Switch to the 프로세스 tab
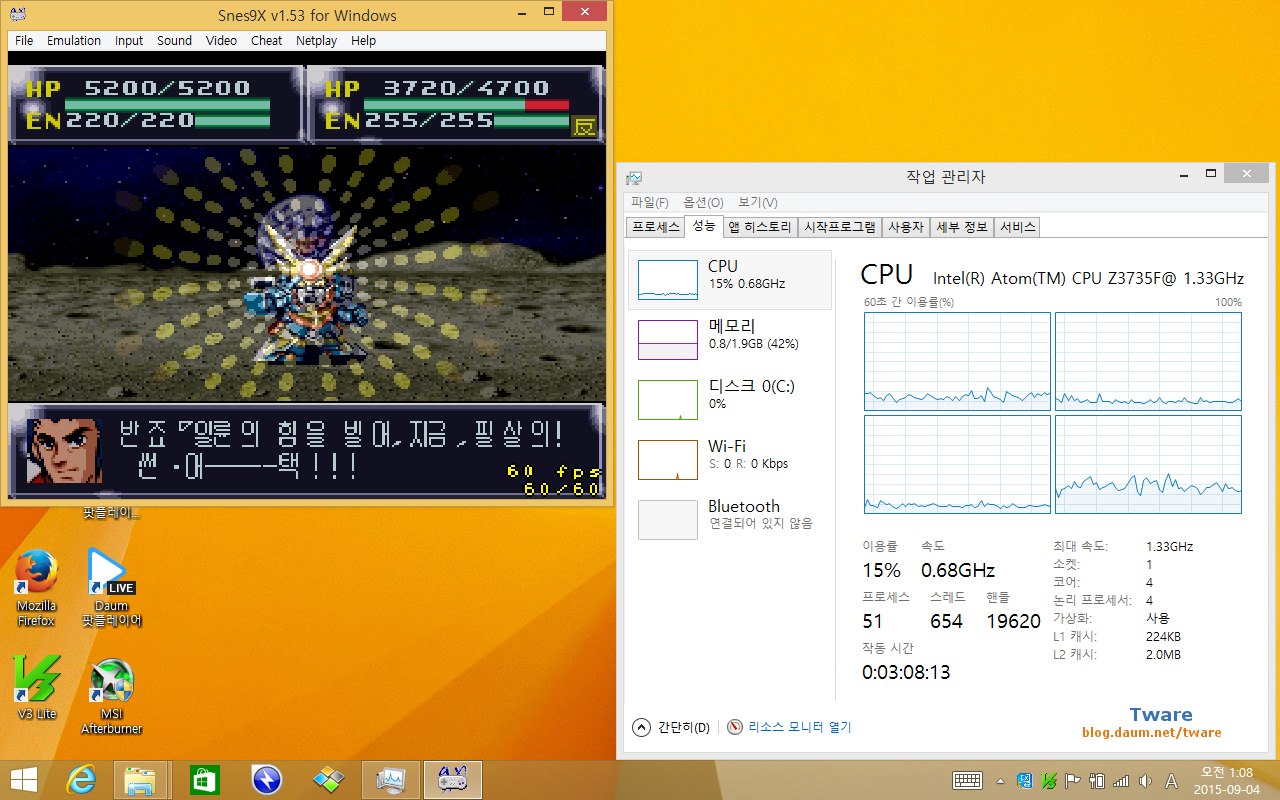Screen dimensions: 1280x800 655,227
